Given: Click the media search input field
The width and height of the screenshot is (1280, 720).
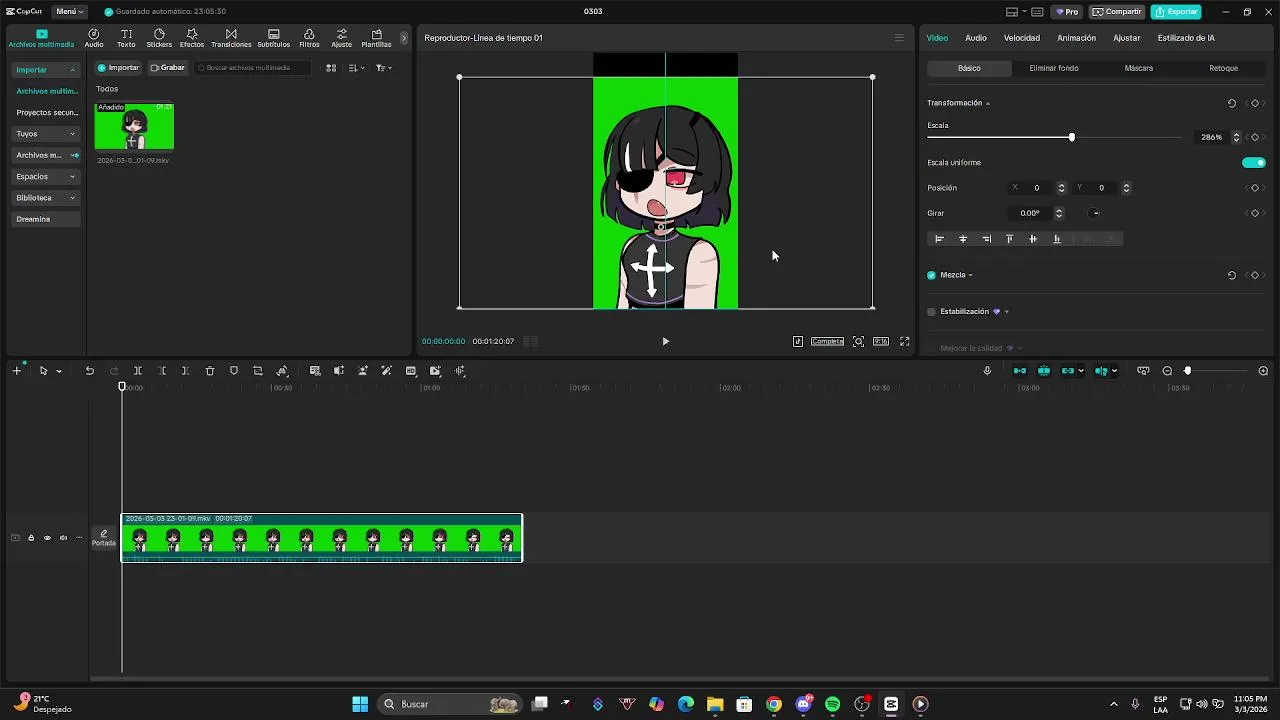Looking at the screenshot, I should [x=253, y=68].
